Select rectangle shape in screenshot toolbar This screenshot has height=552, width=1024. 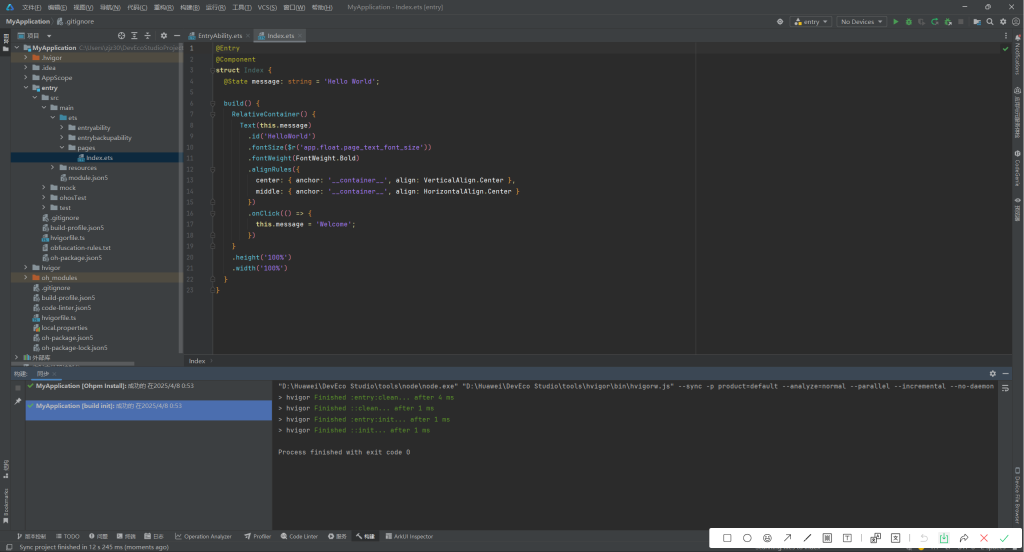[727, 538]
